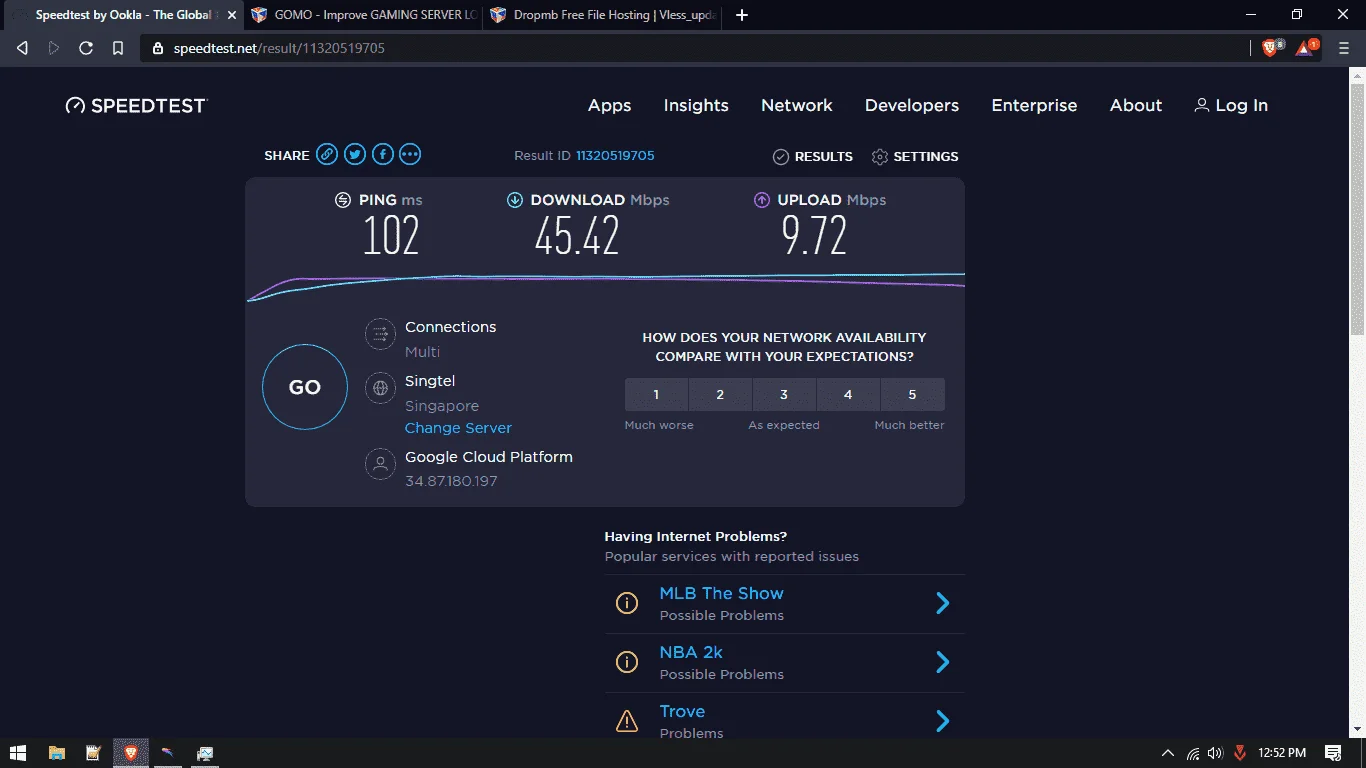Reload the current page
The width and height of the screenshot is (1366, 768).
coord(86,48)
